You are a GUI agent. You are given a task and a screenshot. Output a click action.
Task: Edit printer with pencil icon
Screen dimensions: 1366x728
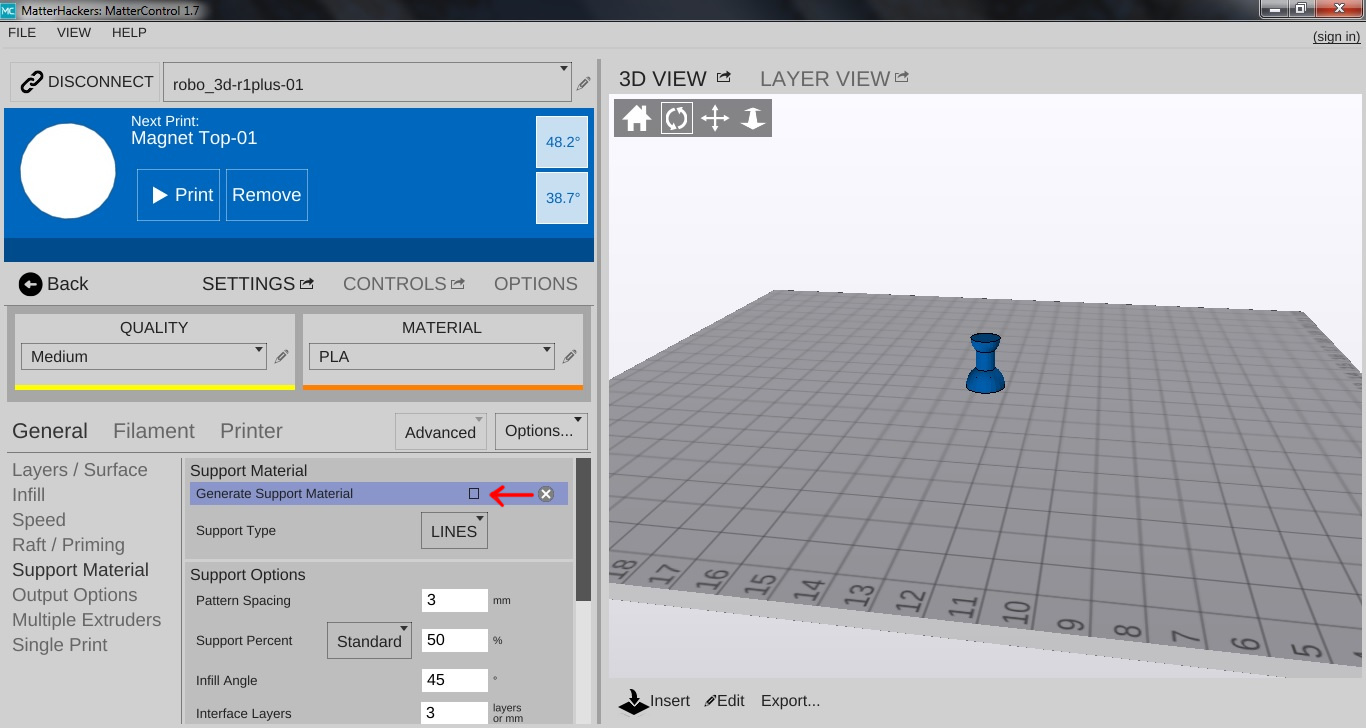coord(584,84)
